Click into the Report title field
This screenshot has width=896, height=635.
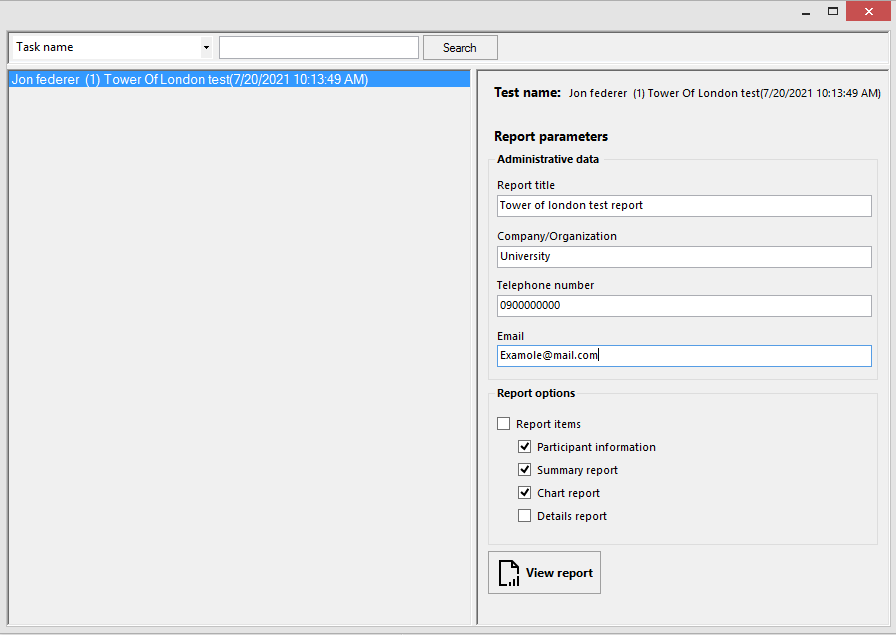[684, 206]
